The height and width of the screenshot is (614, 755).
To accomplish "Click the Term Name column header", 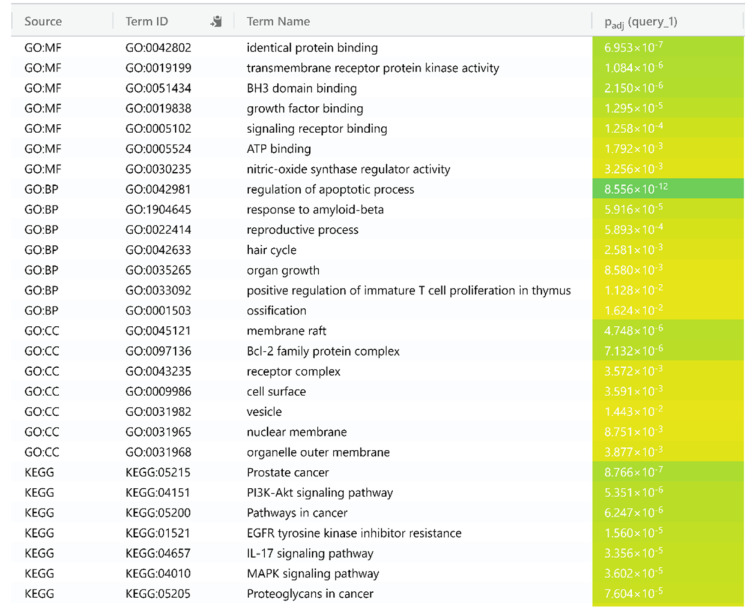I will click(x=278, y=21).
